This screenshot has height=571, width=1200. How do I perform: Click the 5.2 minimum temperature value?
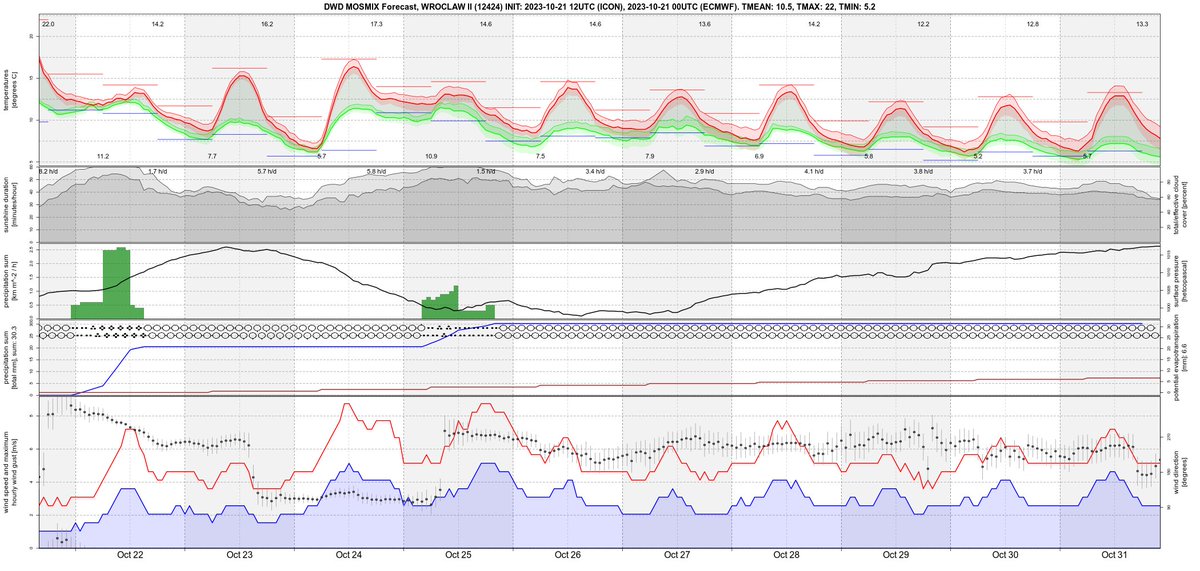(x=978, y=157)
